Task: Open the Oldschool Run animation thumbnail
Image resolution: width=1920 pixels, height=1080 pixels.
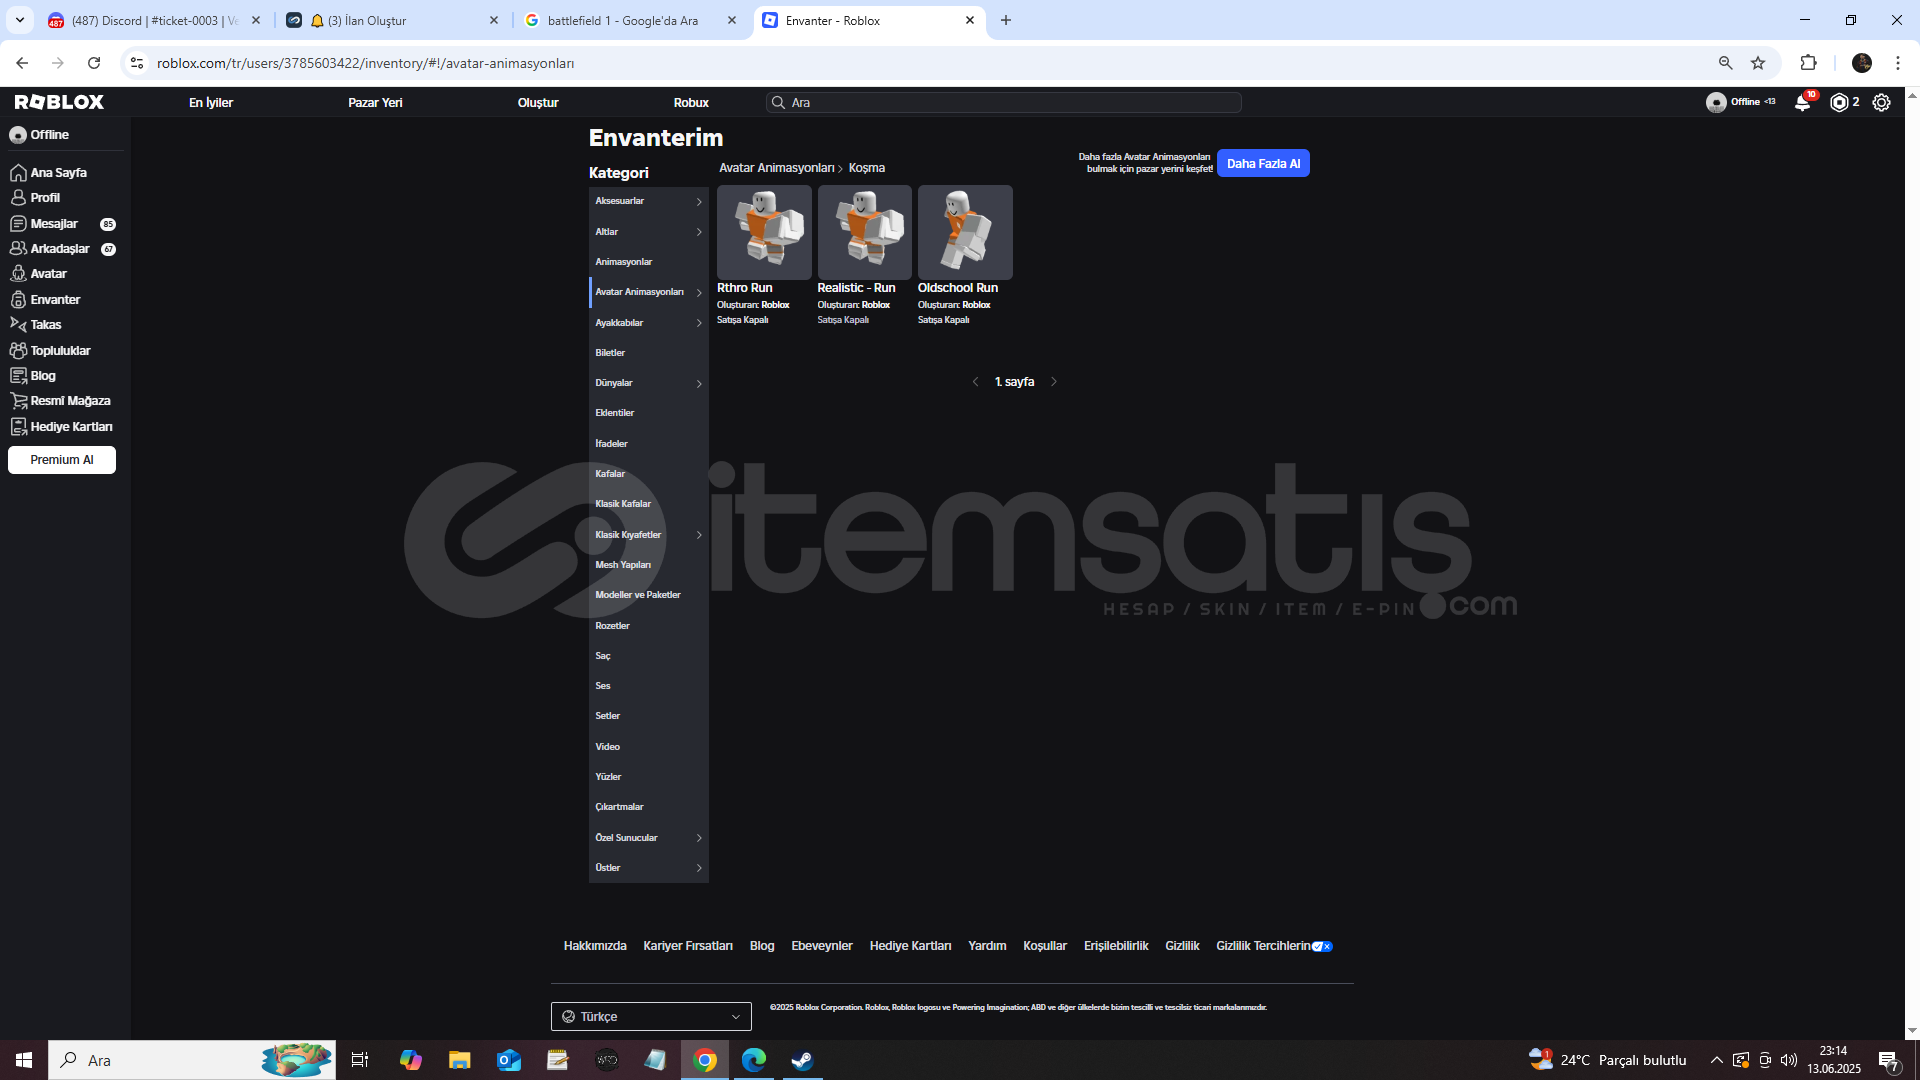Action: pyautogui.click(x=964, y=232)
